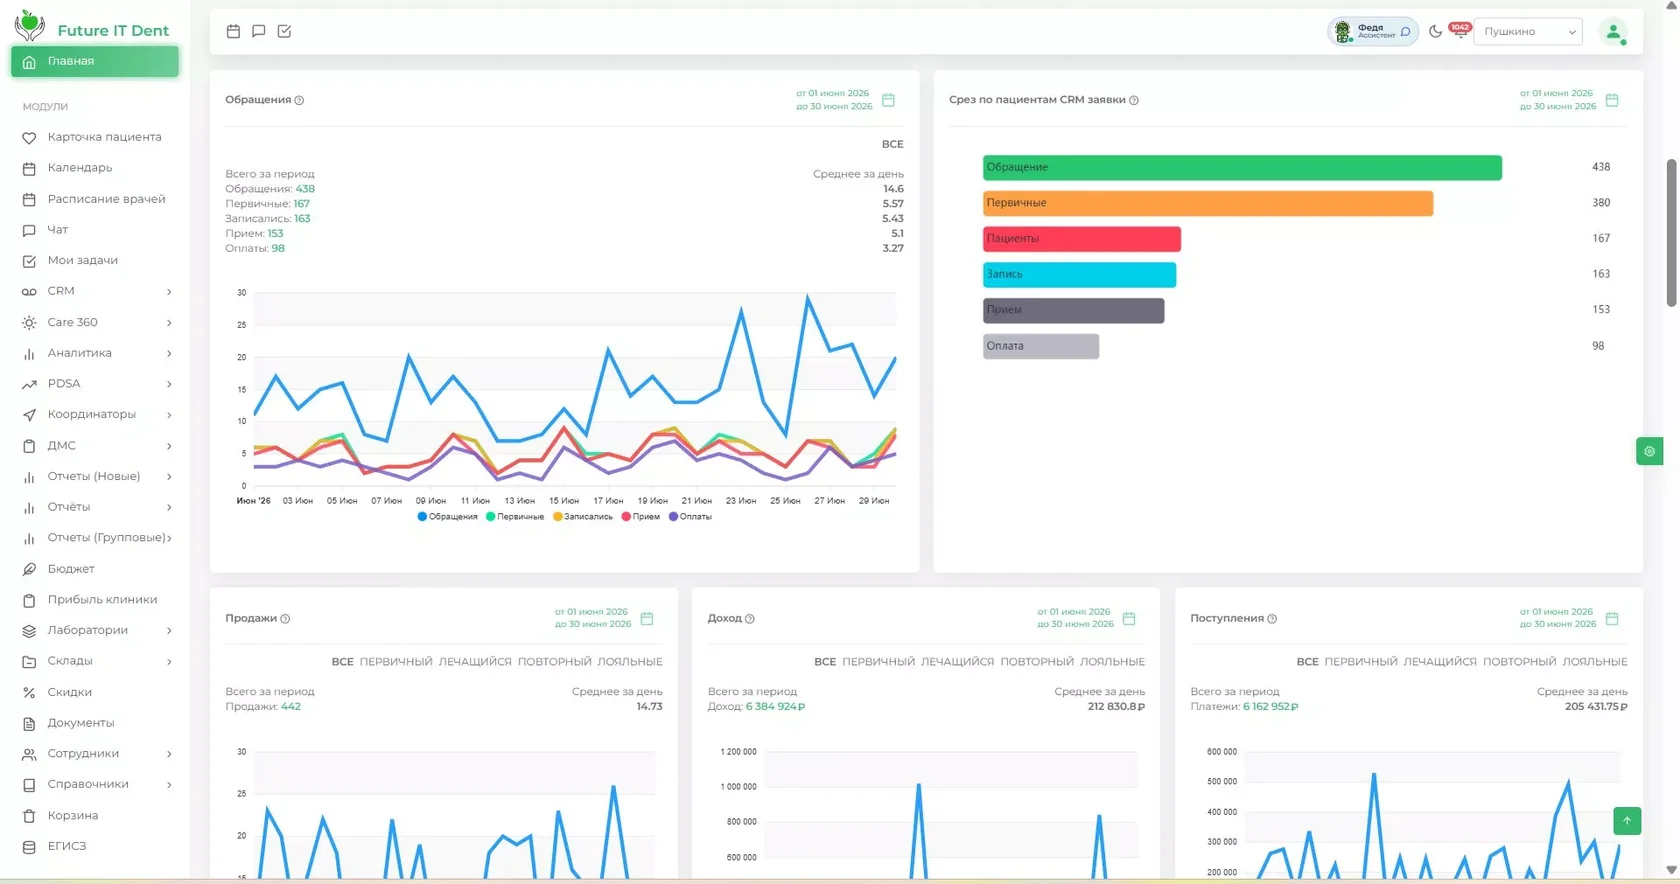1680x884 pixels.
Task: Open date range calendar for Обращения widget
Action: pos(888,100)
